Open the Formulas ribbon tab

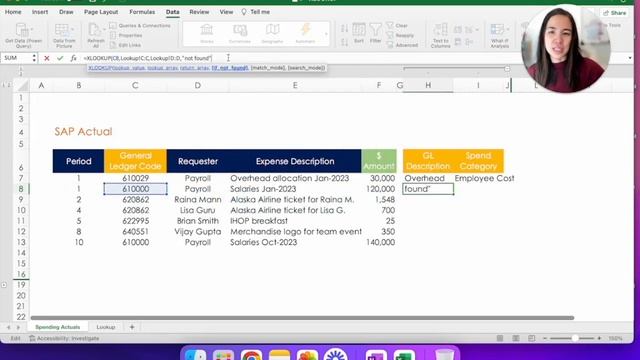click(x=142, y=12)
